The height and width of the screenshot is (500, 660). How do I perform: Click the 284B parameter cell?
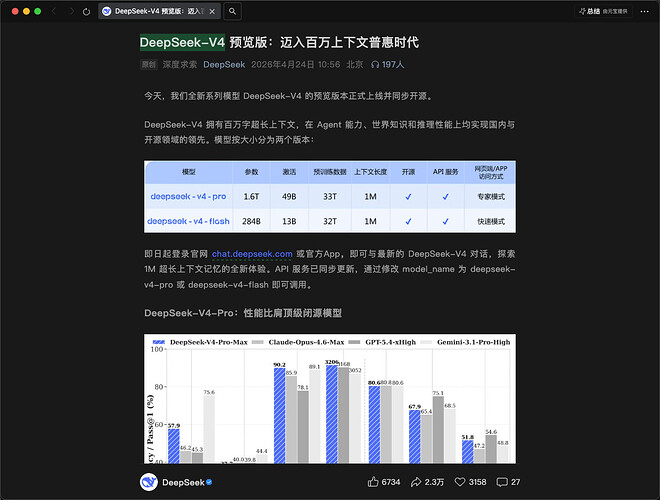coord(251,221)
